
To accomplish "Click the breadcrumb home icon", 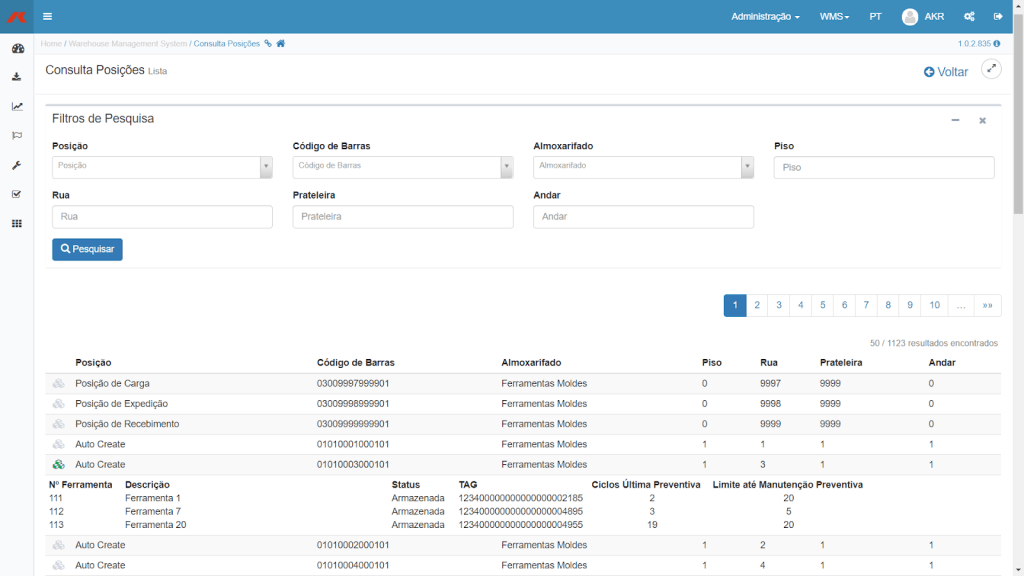I will click(281, 44).
